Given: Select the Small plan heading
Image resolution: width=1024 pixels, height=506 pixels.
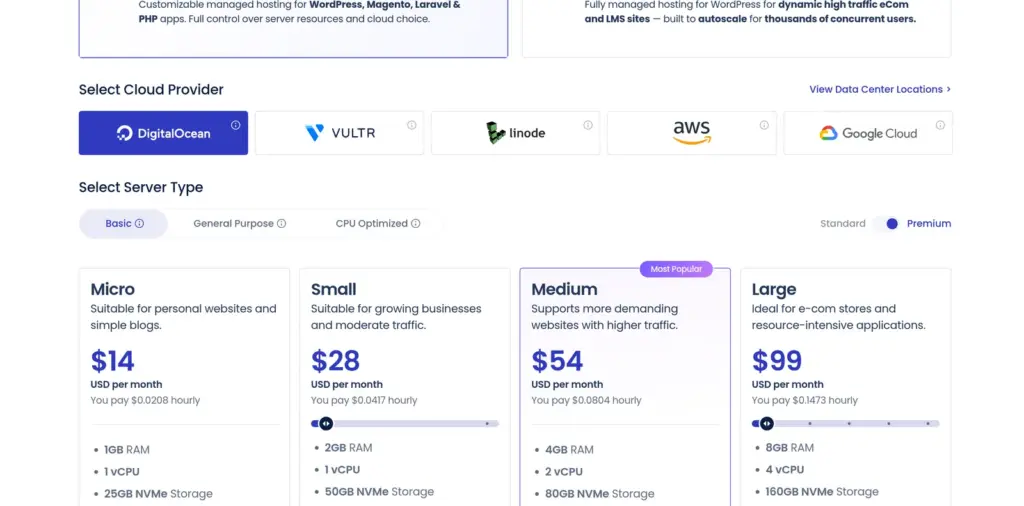Looking at the screenshot, I should click(x=334, y=289).
